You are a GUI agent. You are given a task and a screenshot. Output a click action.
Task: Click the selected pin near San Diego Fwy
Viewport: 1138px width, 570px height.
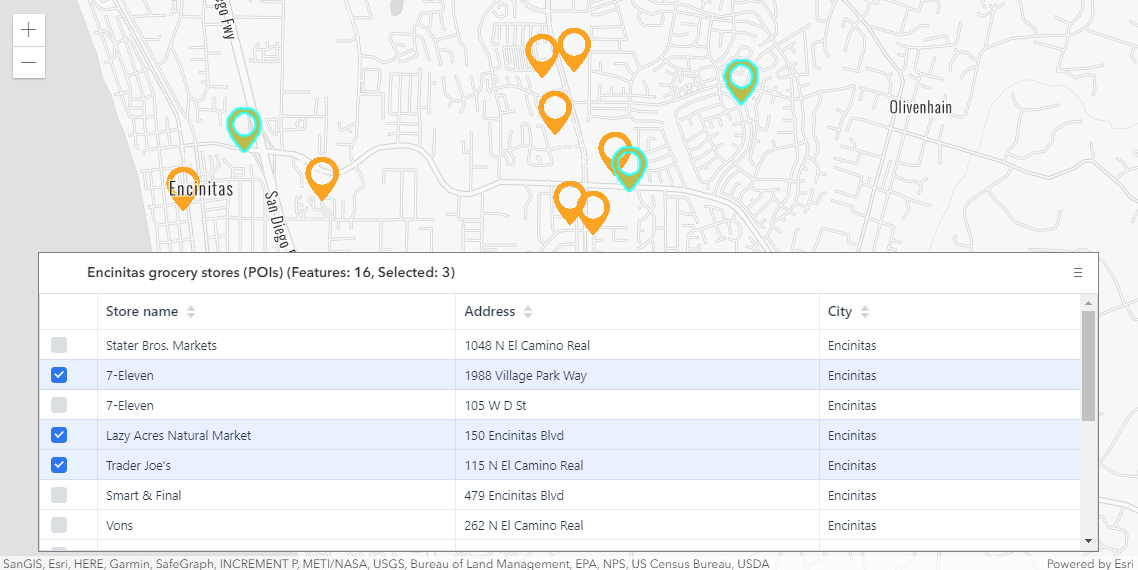[244, 127]
